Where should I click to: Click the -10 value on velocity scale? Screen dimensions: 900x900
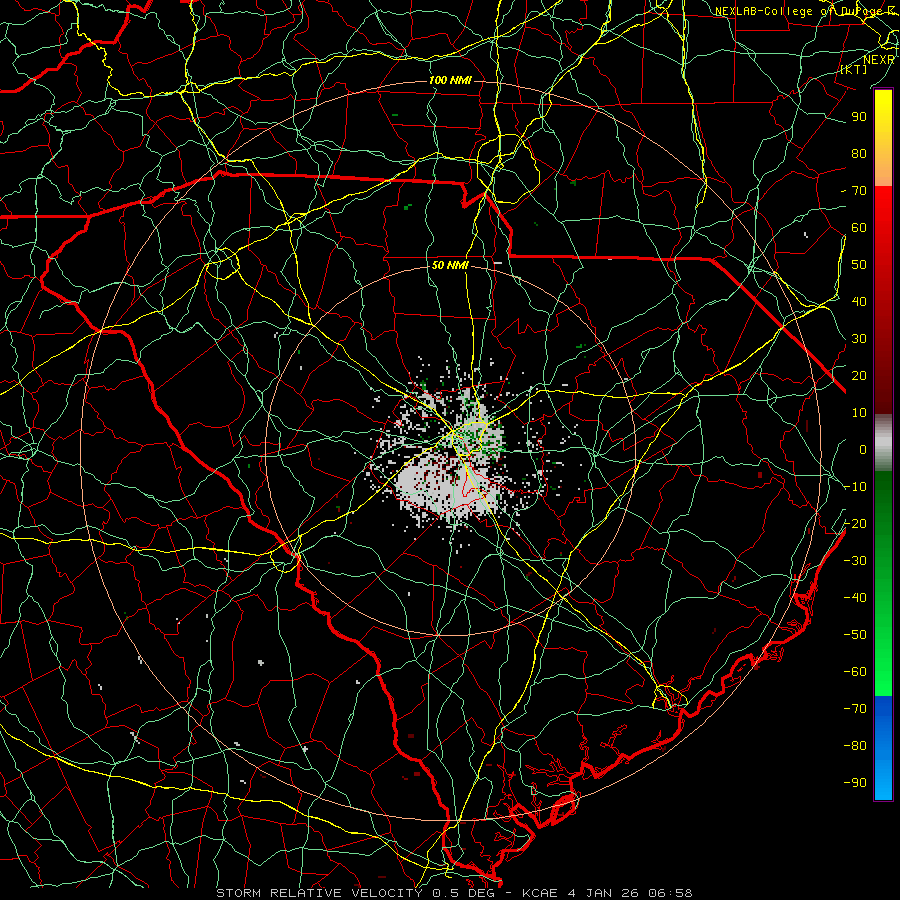click(x=855, y=487)
